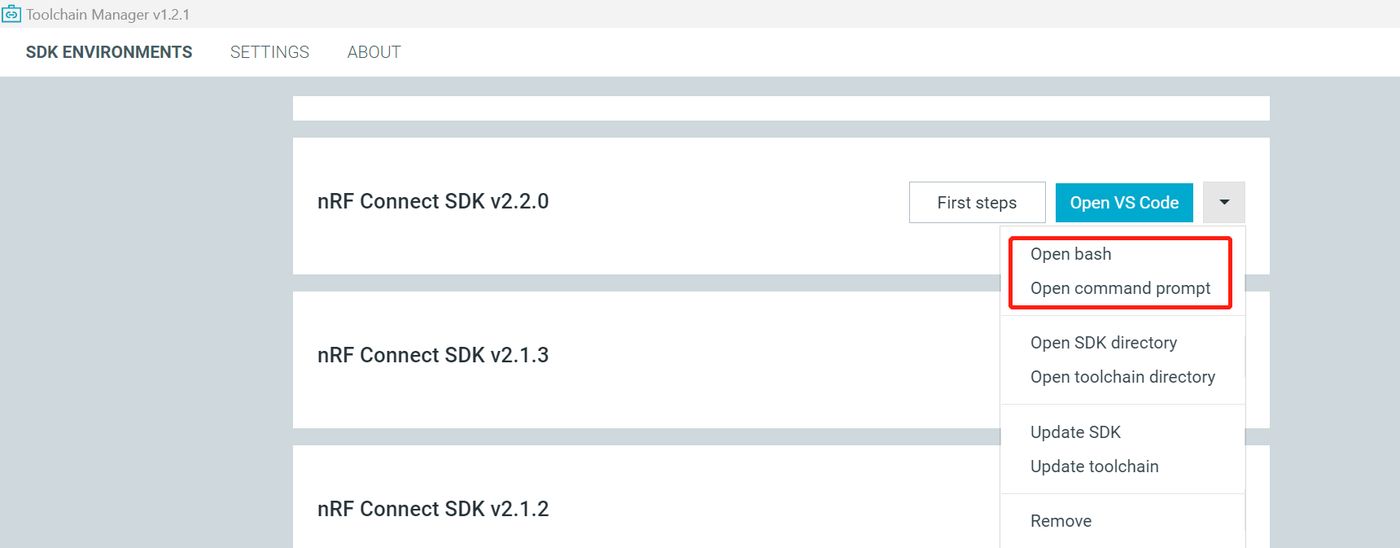Click the Toolchain Manager app icon
1400x548 pixels.
point(11,14)
